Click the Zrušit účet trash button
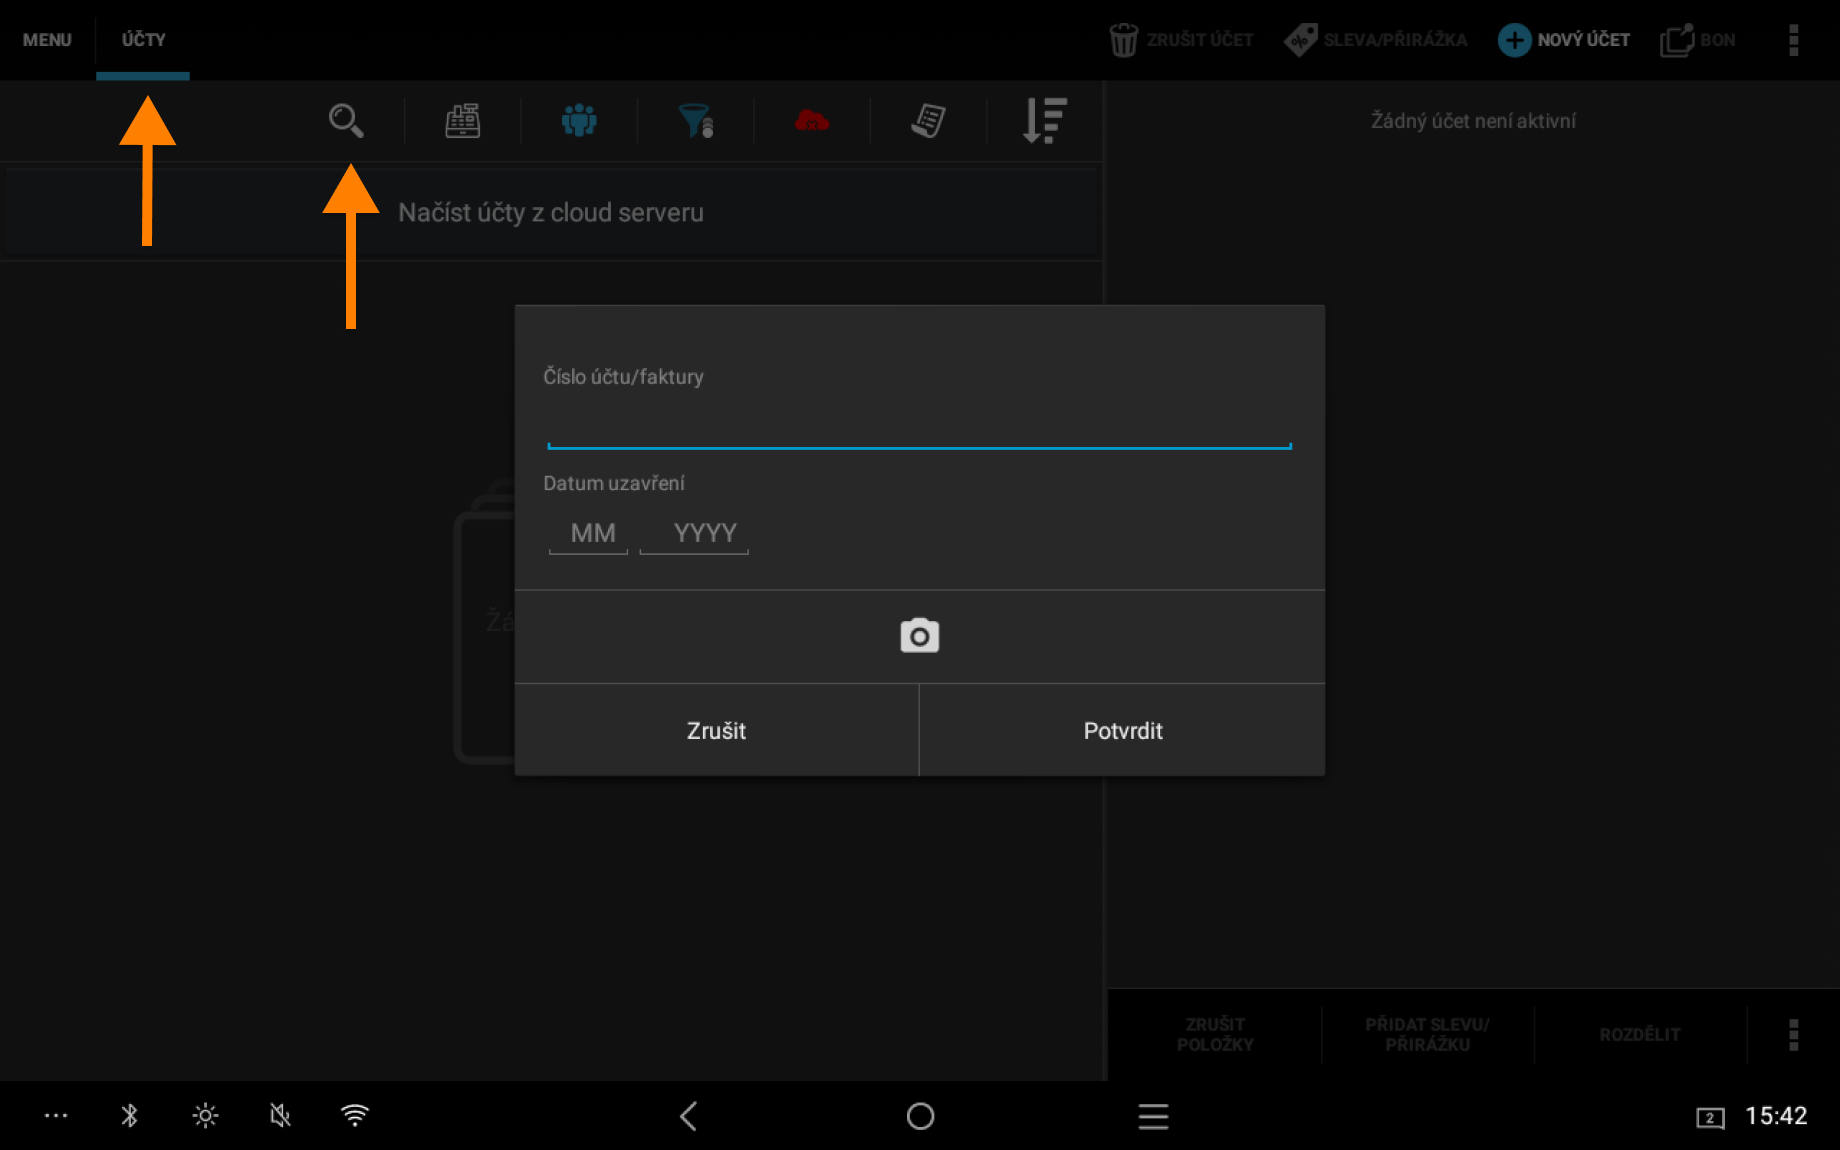The image size is (1840, 1150). pyautogui.click(x=1181, y=40)
